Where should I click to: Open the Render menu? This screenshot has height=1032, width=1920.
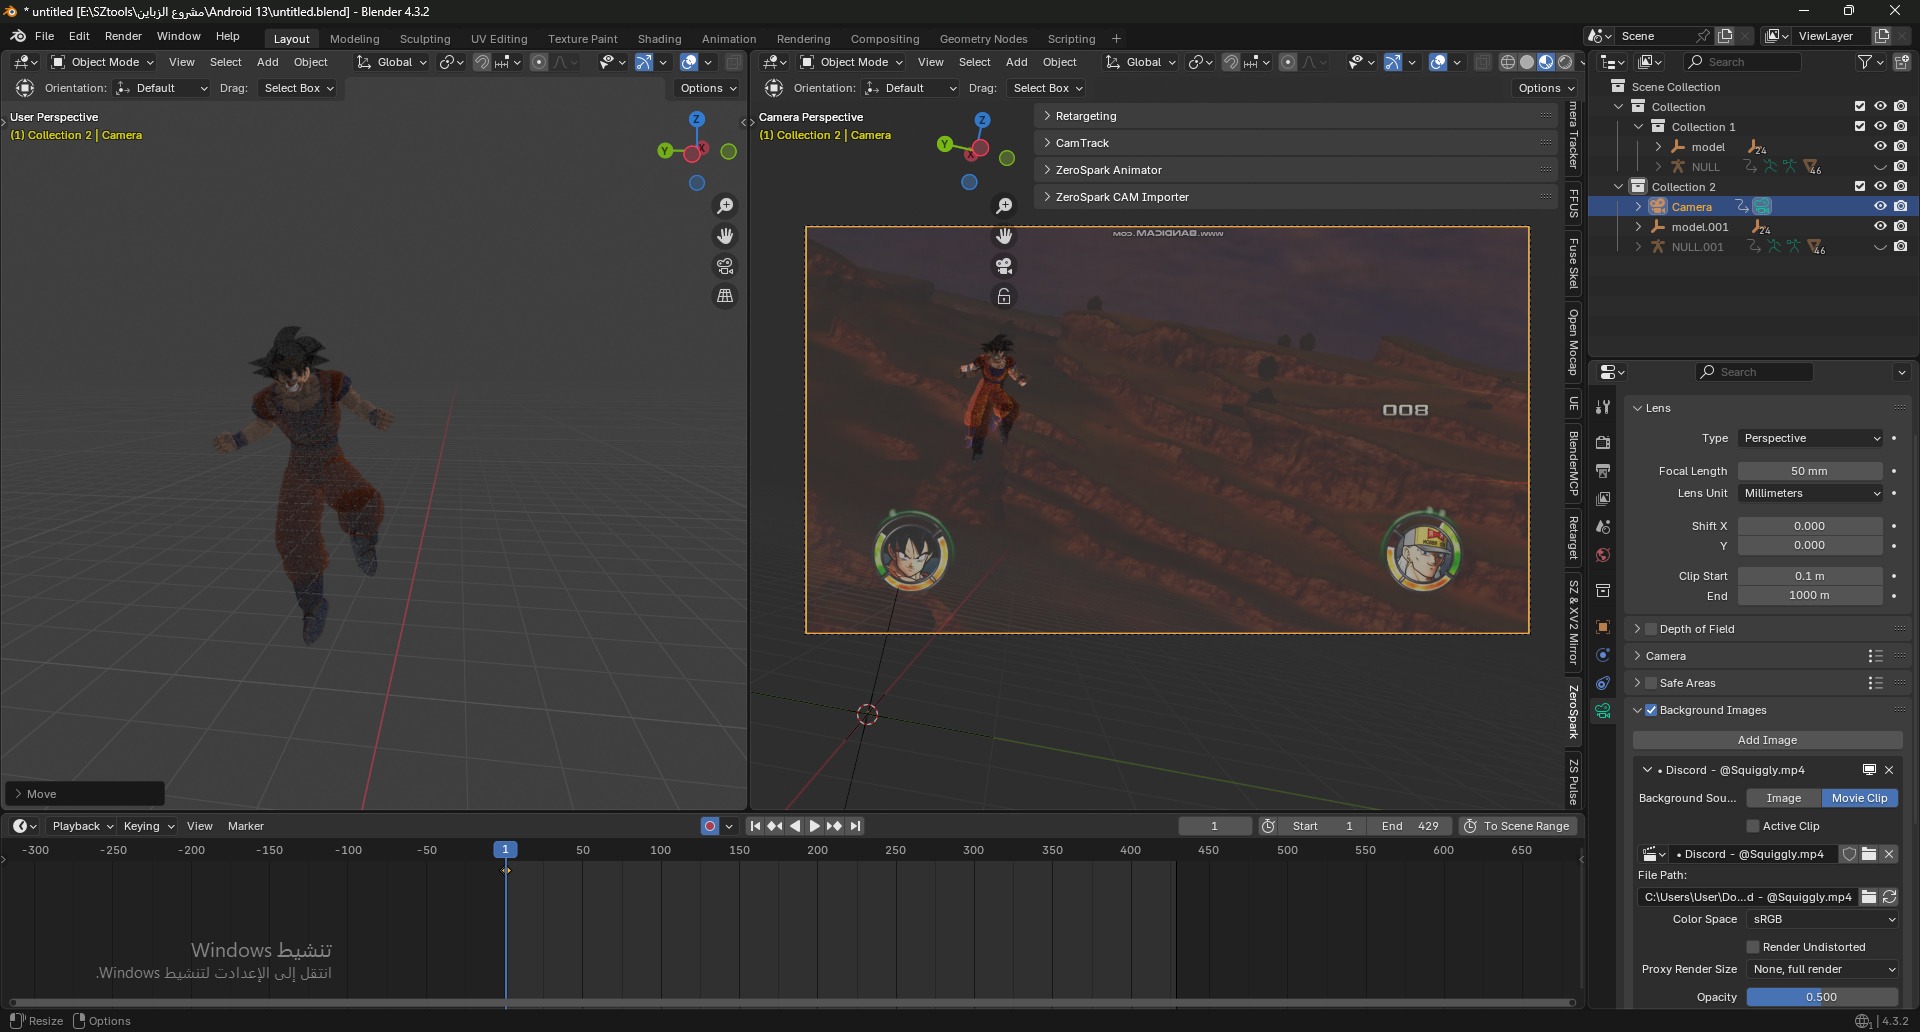point(123,36)
